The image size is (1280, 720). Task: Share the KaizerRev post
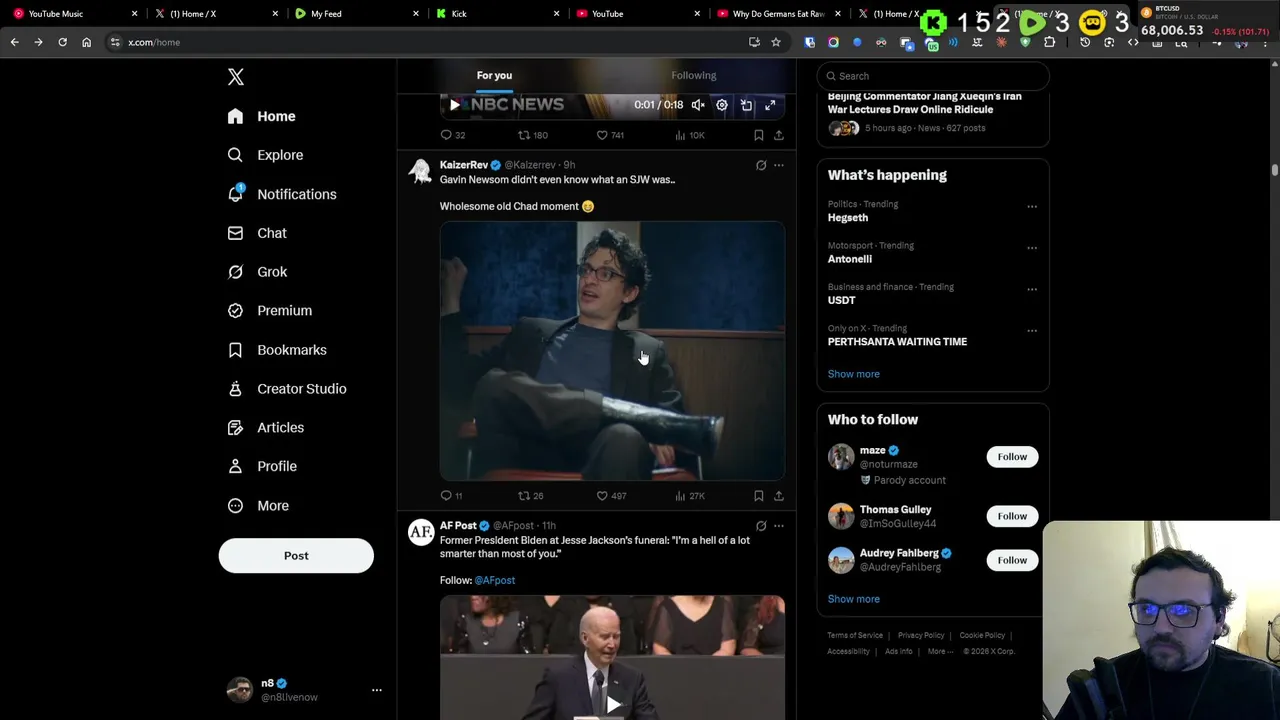[x=779, y=496]
